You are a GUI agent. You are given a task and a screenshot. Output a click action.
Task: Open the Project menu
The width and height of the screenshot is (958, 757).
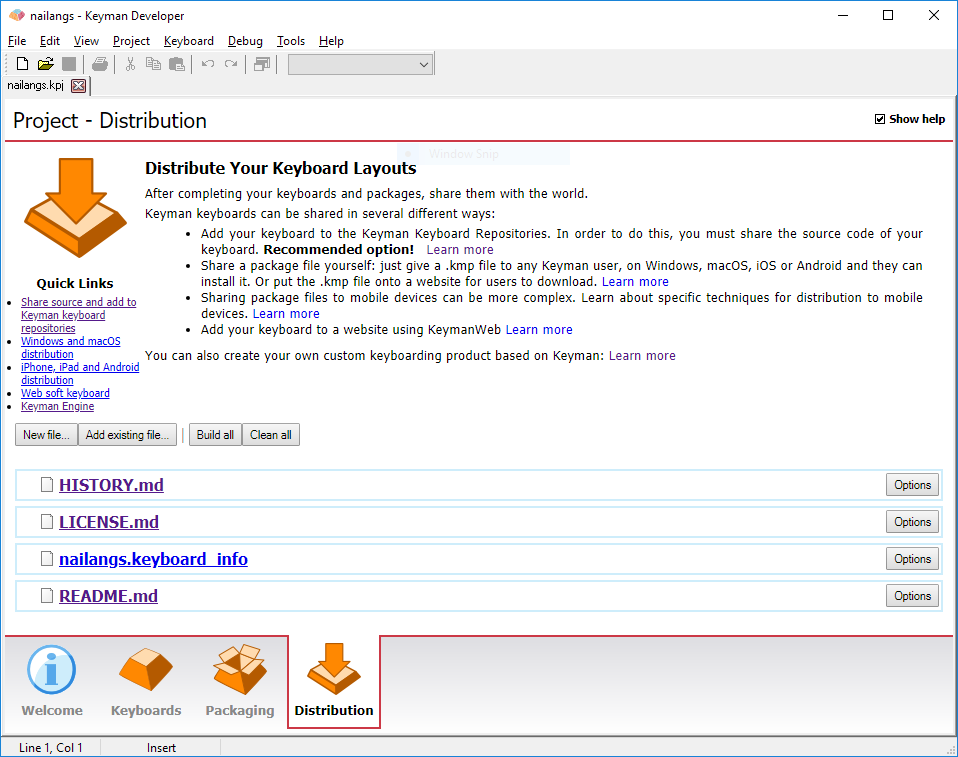coord(131,41)
